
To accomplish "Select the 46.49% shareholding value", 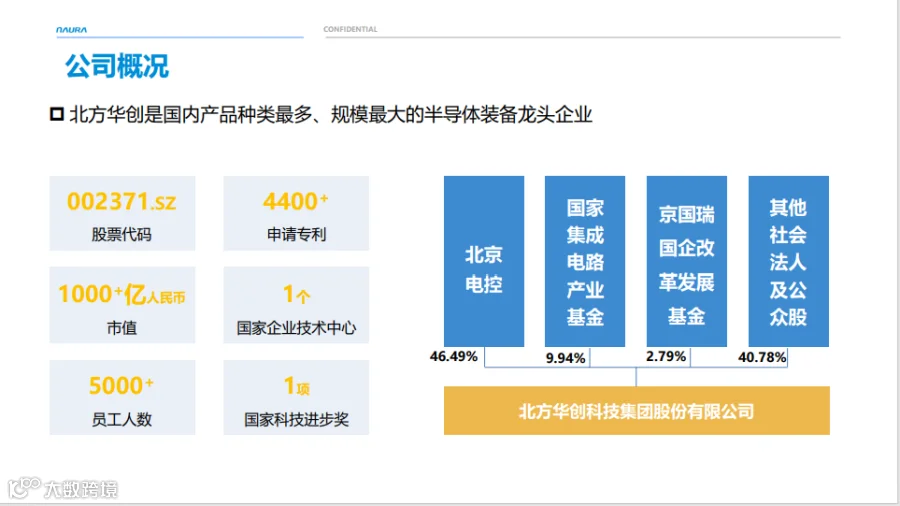I will (x=453, y=356).
